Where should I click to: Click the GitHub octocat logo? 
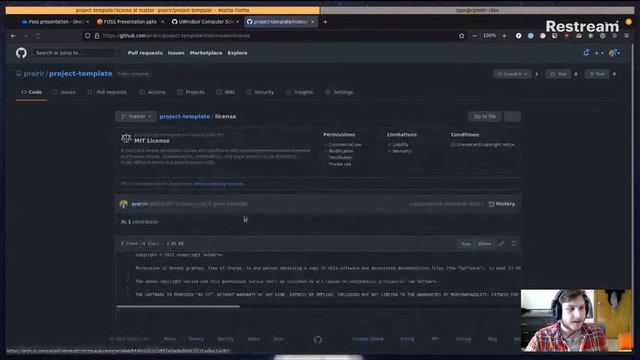pyautogui.click(x=21, y=53)
